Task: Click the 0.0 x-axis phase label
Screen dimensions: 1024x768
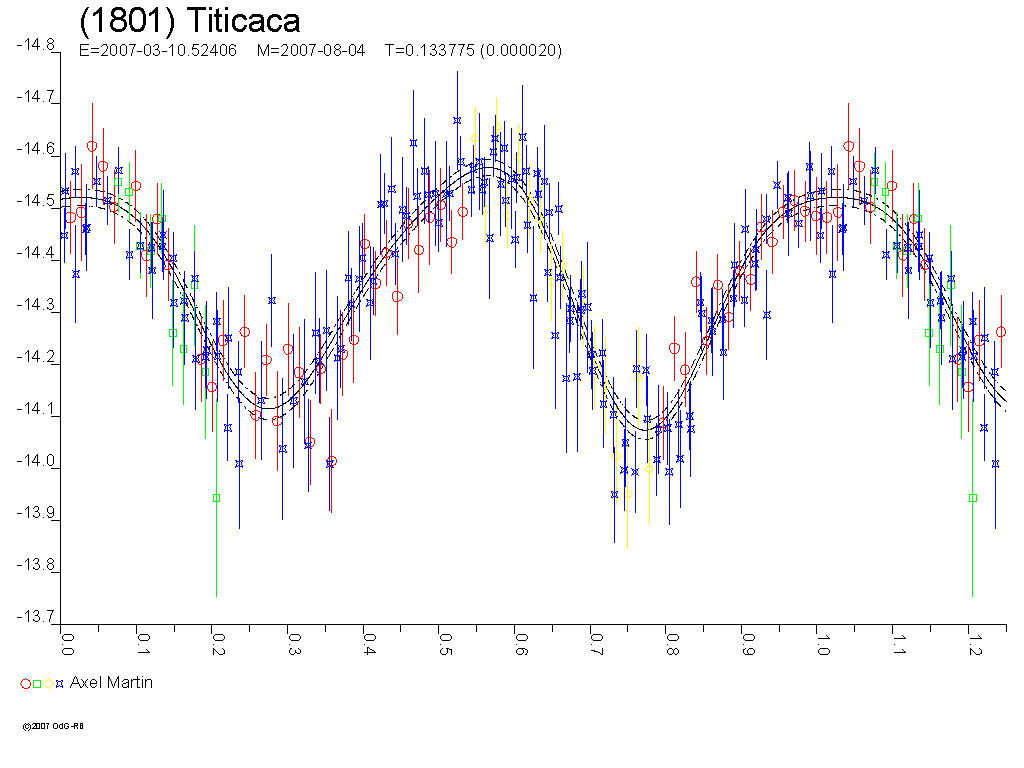Action: [68, 640]
